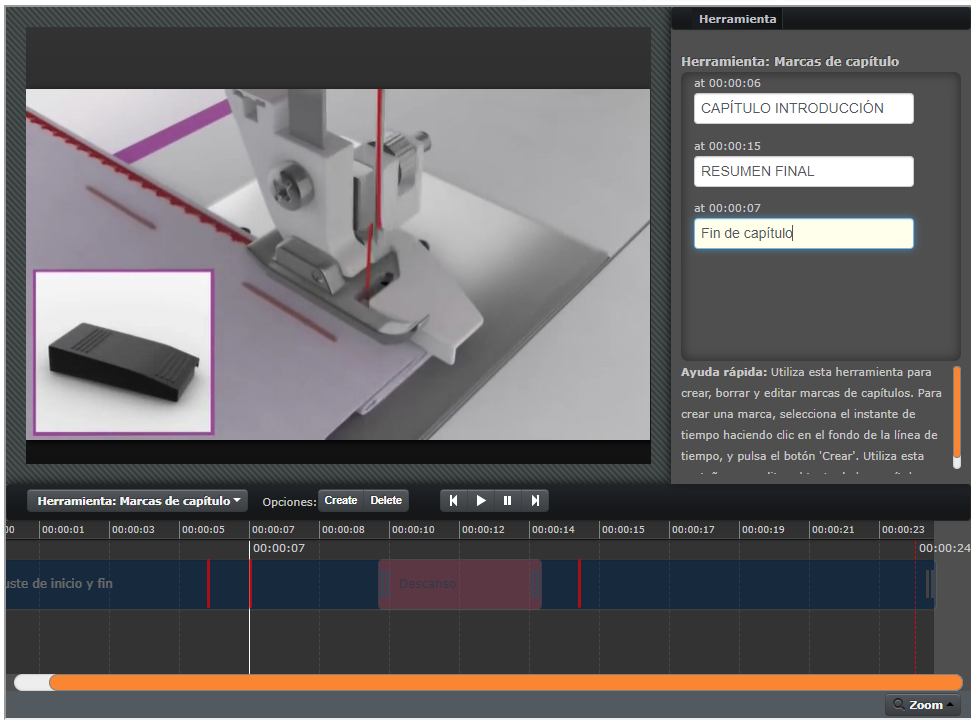Pause the video playback

coord(508,500)
